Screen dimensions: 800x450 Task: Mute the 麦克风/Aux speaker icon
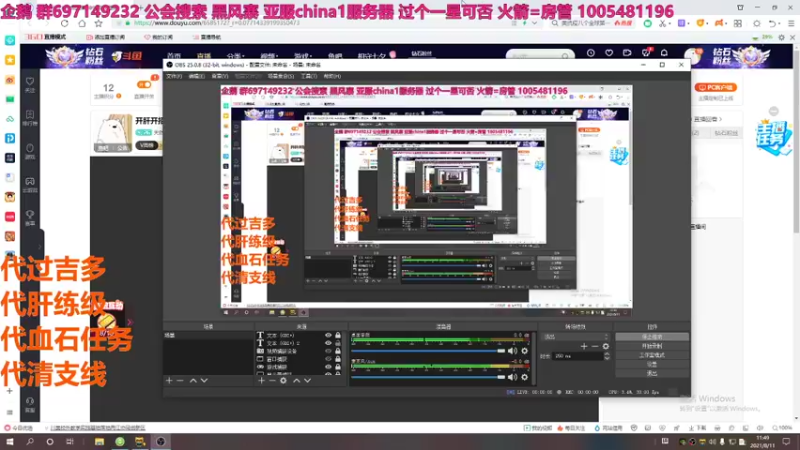point(512,377)
